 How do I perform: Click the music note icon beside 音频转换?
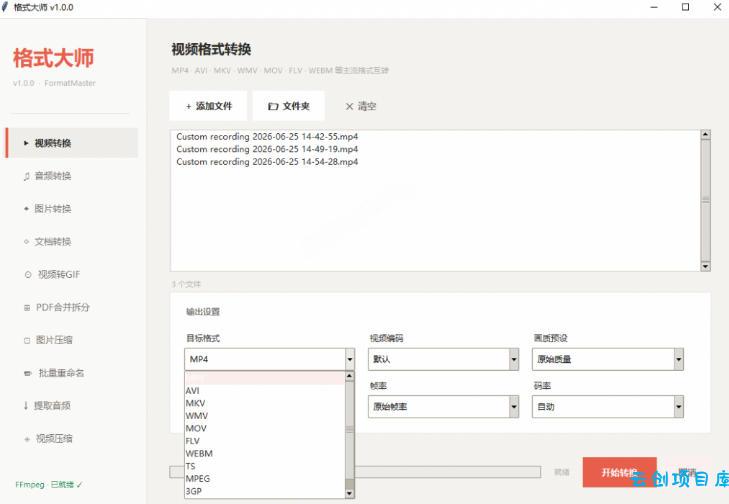point(27,176)
